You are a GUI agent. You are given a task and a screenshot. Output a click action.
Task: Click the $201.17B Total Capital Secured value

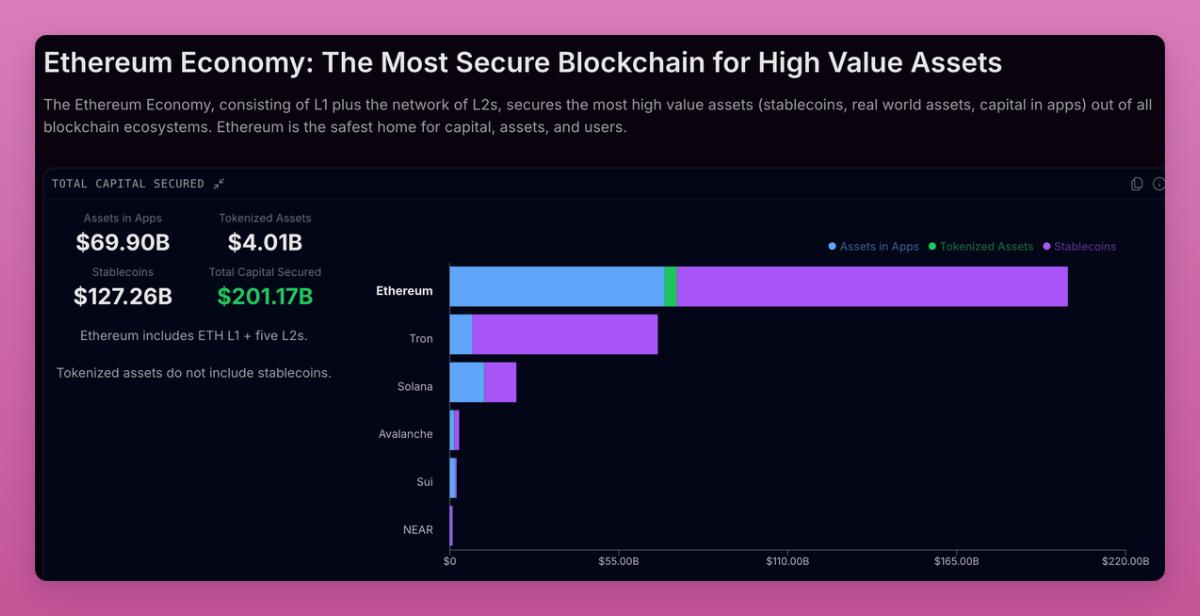tap(265, 296)
